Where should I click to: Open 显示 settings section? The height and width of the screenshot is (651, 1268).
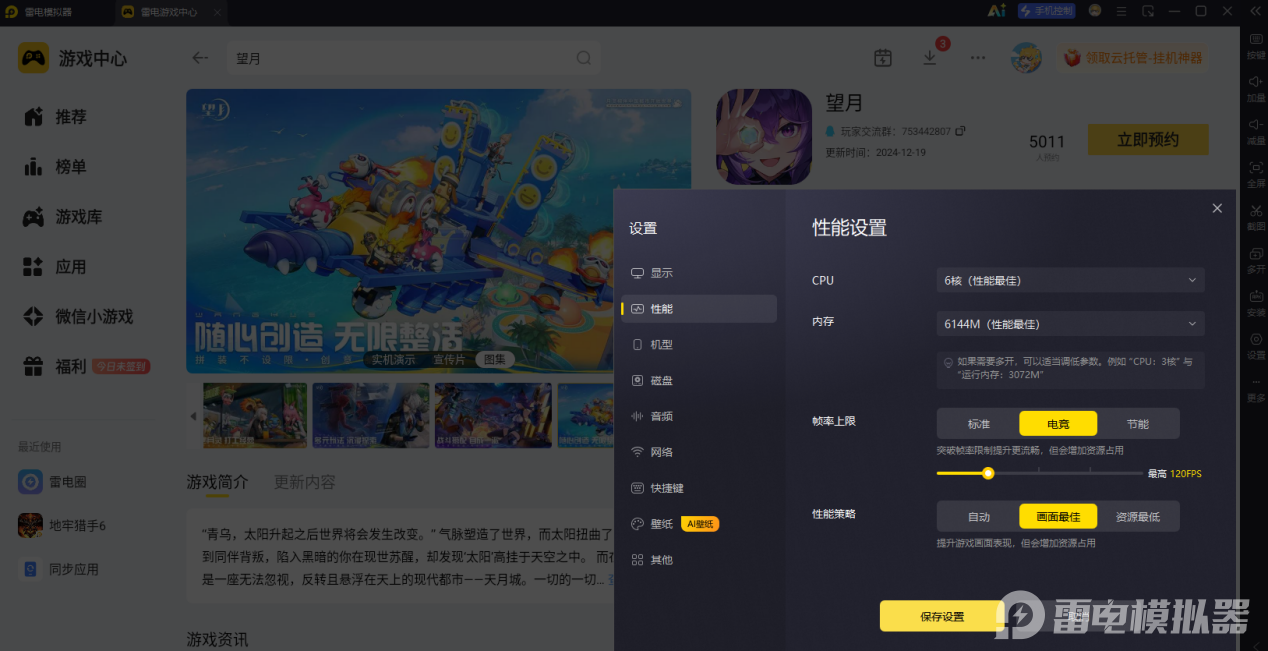click(x=661, y=273)
